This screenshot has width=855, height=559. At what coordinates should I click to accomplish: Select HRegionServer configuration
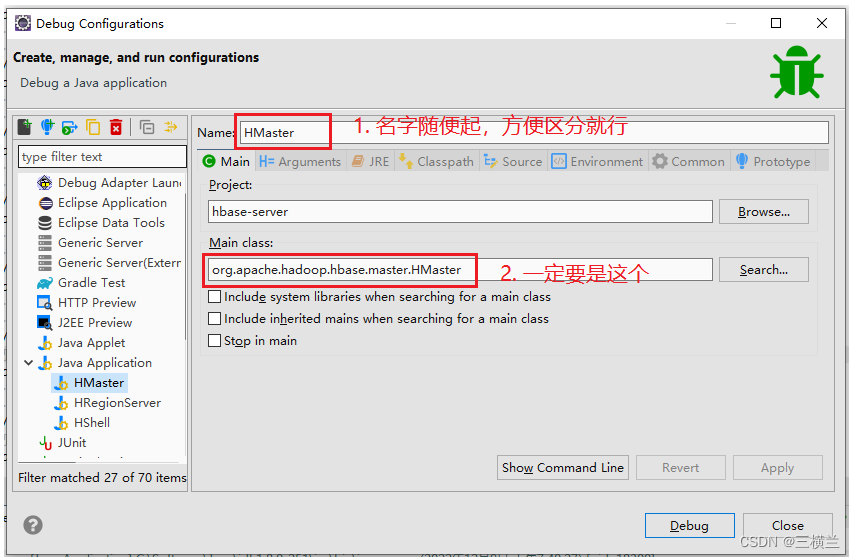click(107, 403)
